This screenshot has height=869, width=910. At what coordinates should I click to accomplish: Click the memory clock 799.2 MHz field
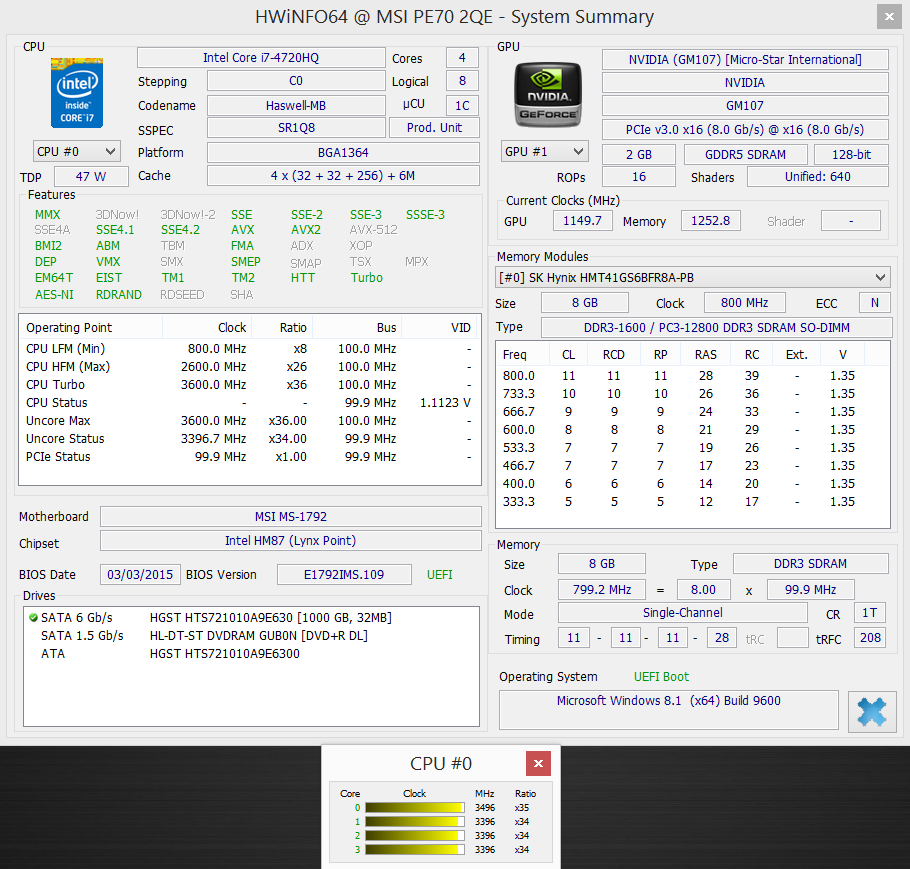pos(602,589)
